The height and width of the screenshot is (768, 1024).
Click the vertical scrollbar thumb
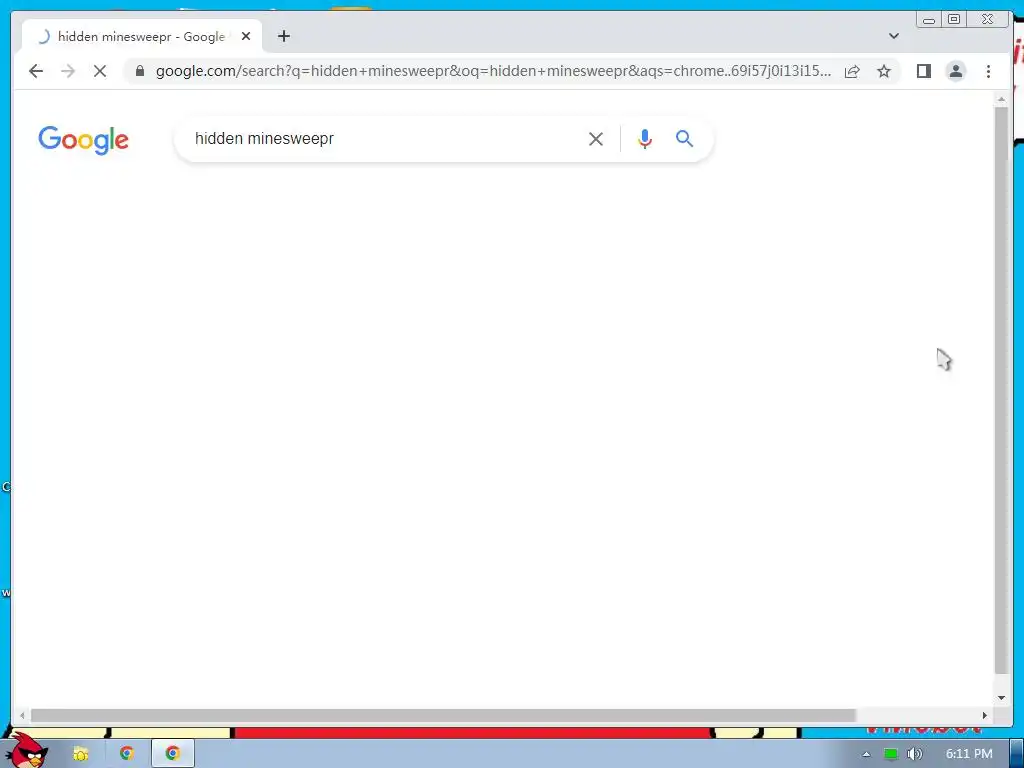[x=1001, y=390]
